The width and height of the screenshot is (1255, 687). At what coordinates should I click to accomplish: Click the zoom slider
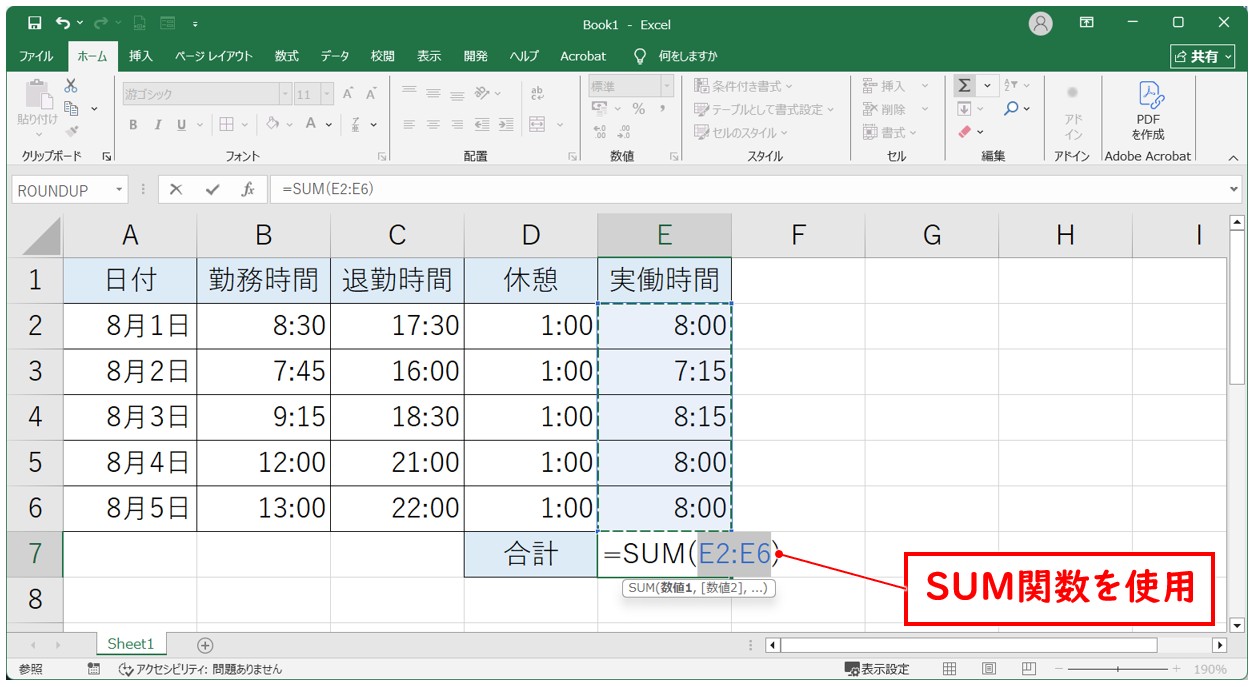point(1116,669)
